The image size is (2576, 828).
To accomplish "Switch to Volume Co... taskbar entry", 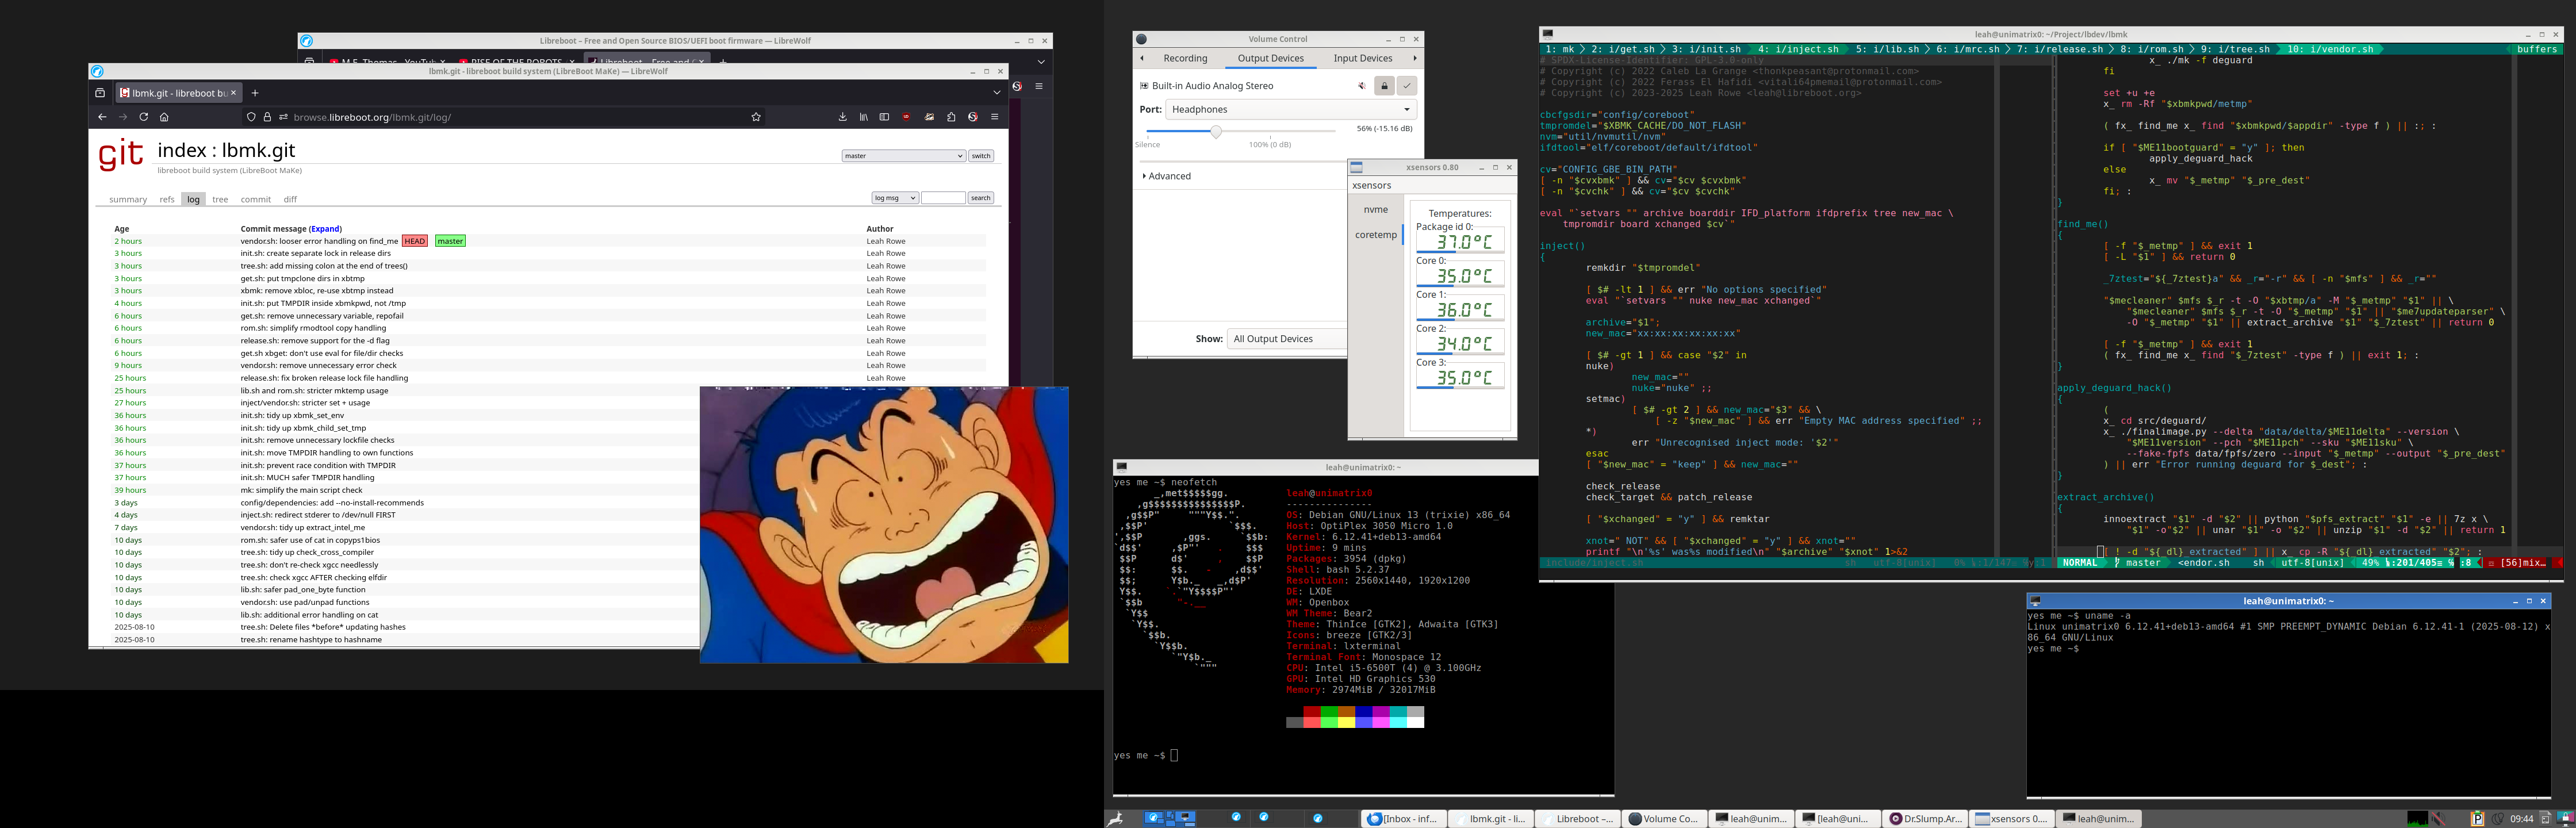I will [1663, 818].
